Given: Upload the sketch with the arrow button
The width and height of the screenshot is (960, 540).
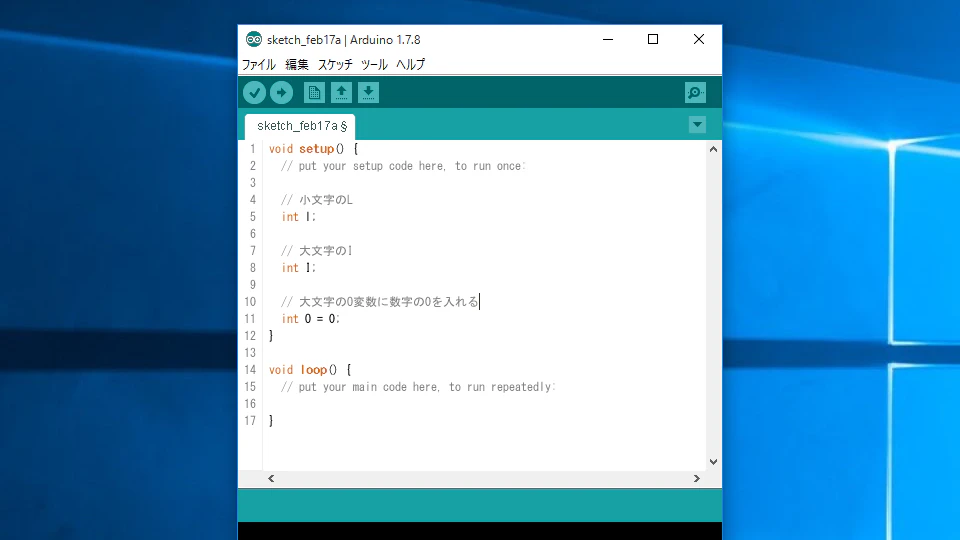Looking at the screenshot, I should tap(282, 92).
